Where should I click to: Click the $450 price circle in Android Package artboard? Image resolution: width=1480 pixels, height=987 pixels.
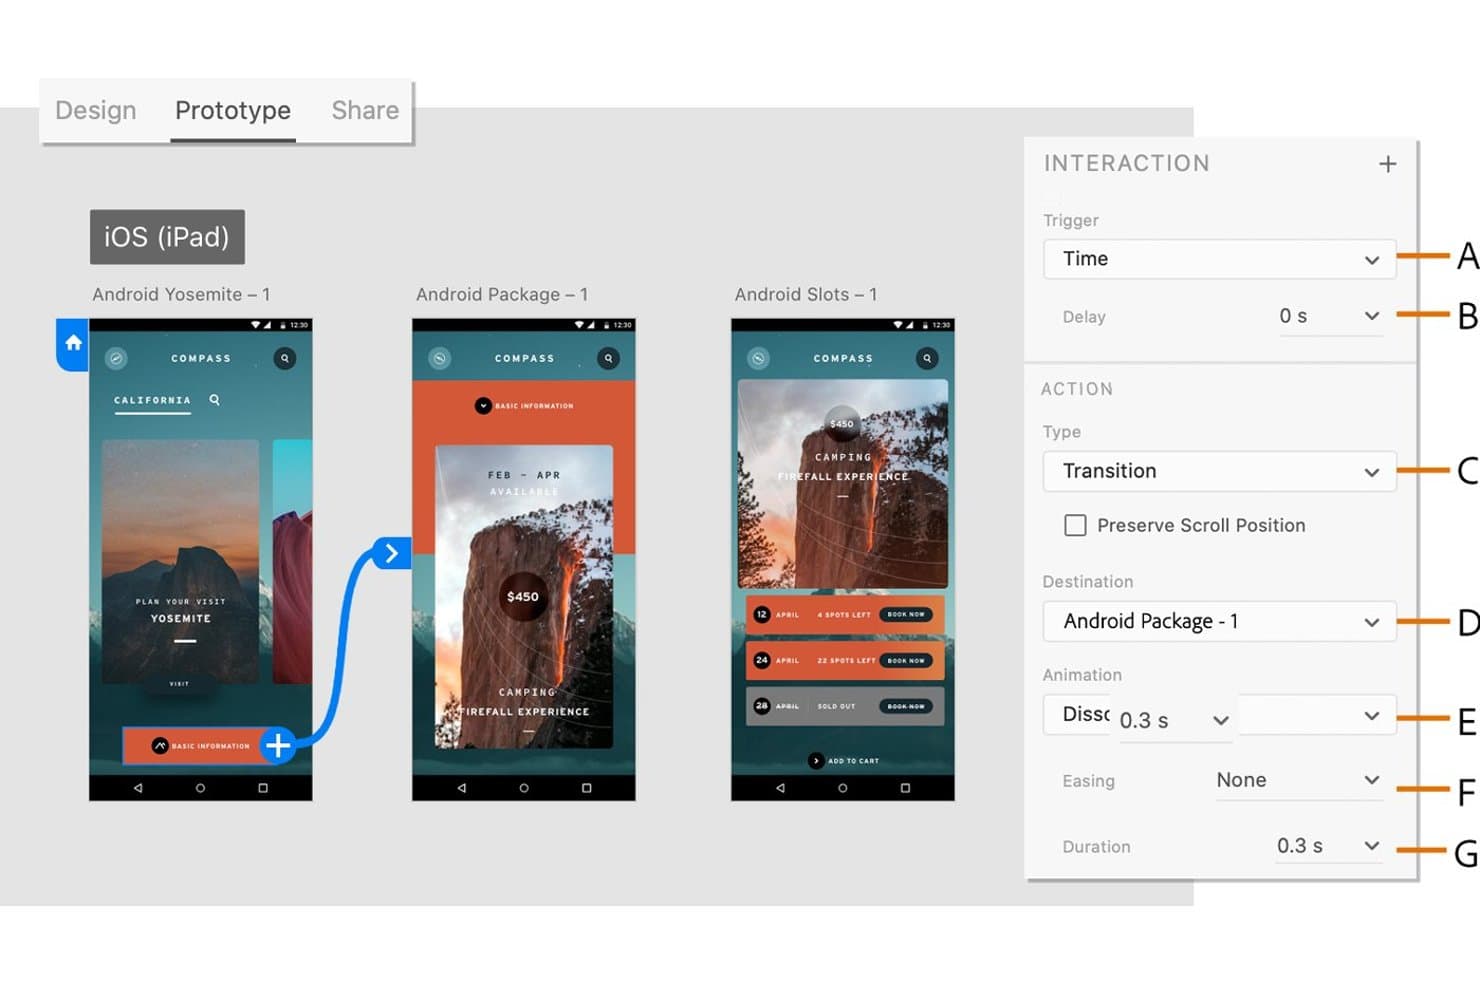tap(523, 596)
